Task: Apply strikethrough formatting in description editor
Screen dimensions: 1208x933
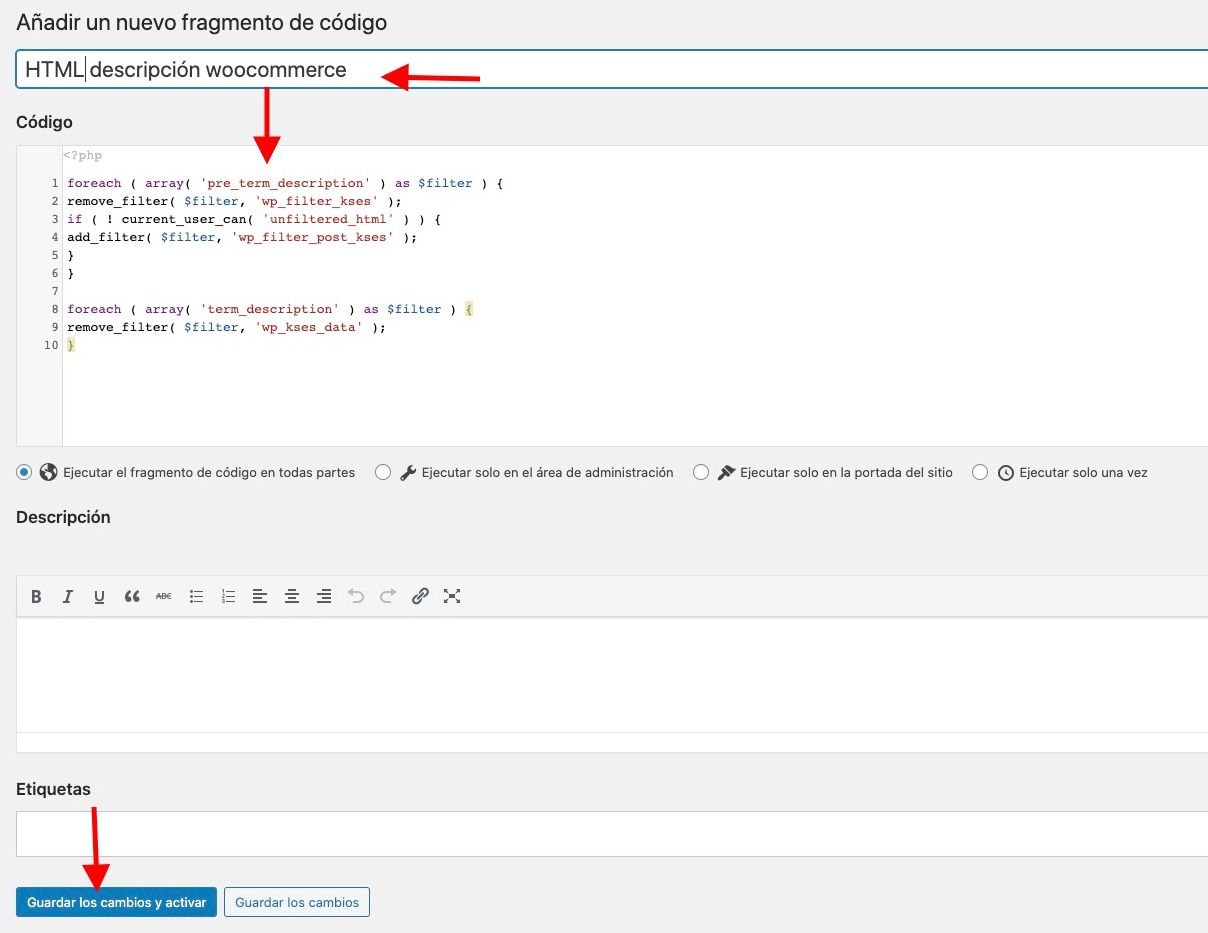Action: [164, 596]
